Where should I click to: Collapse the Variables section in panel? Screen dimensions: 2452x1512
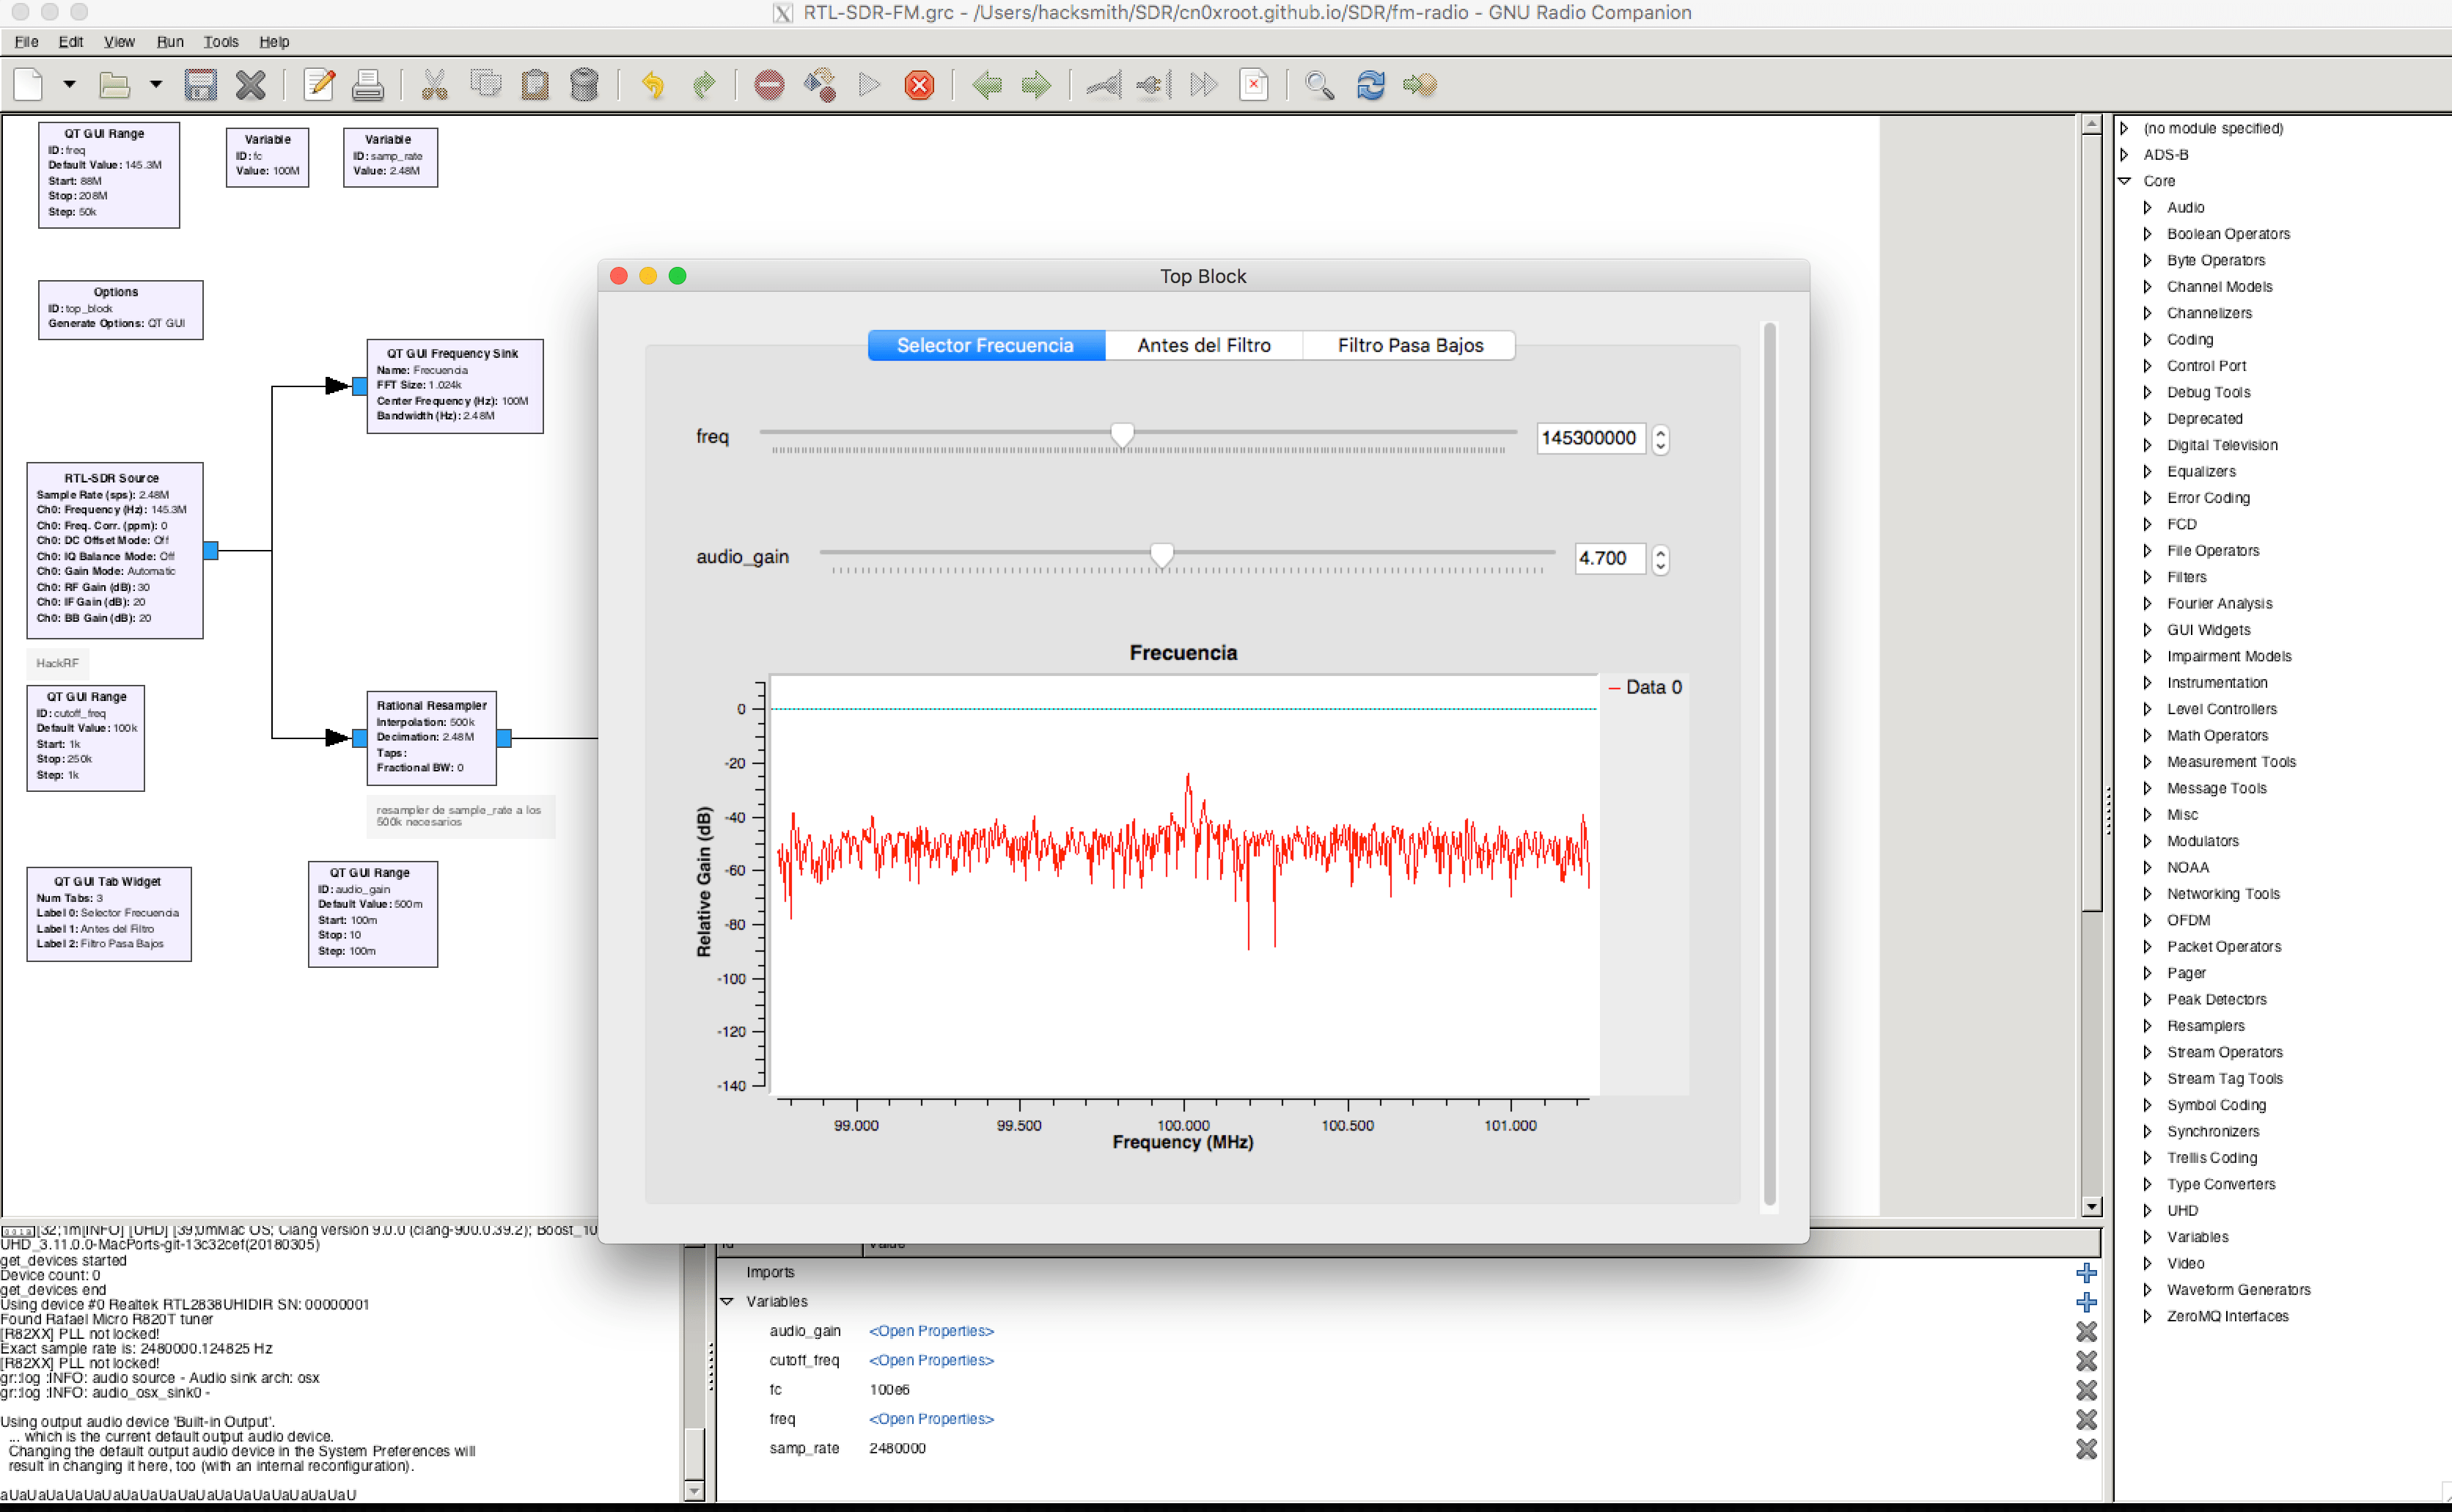[727, 1302]
